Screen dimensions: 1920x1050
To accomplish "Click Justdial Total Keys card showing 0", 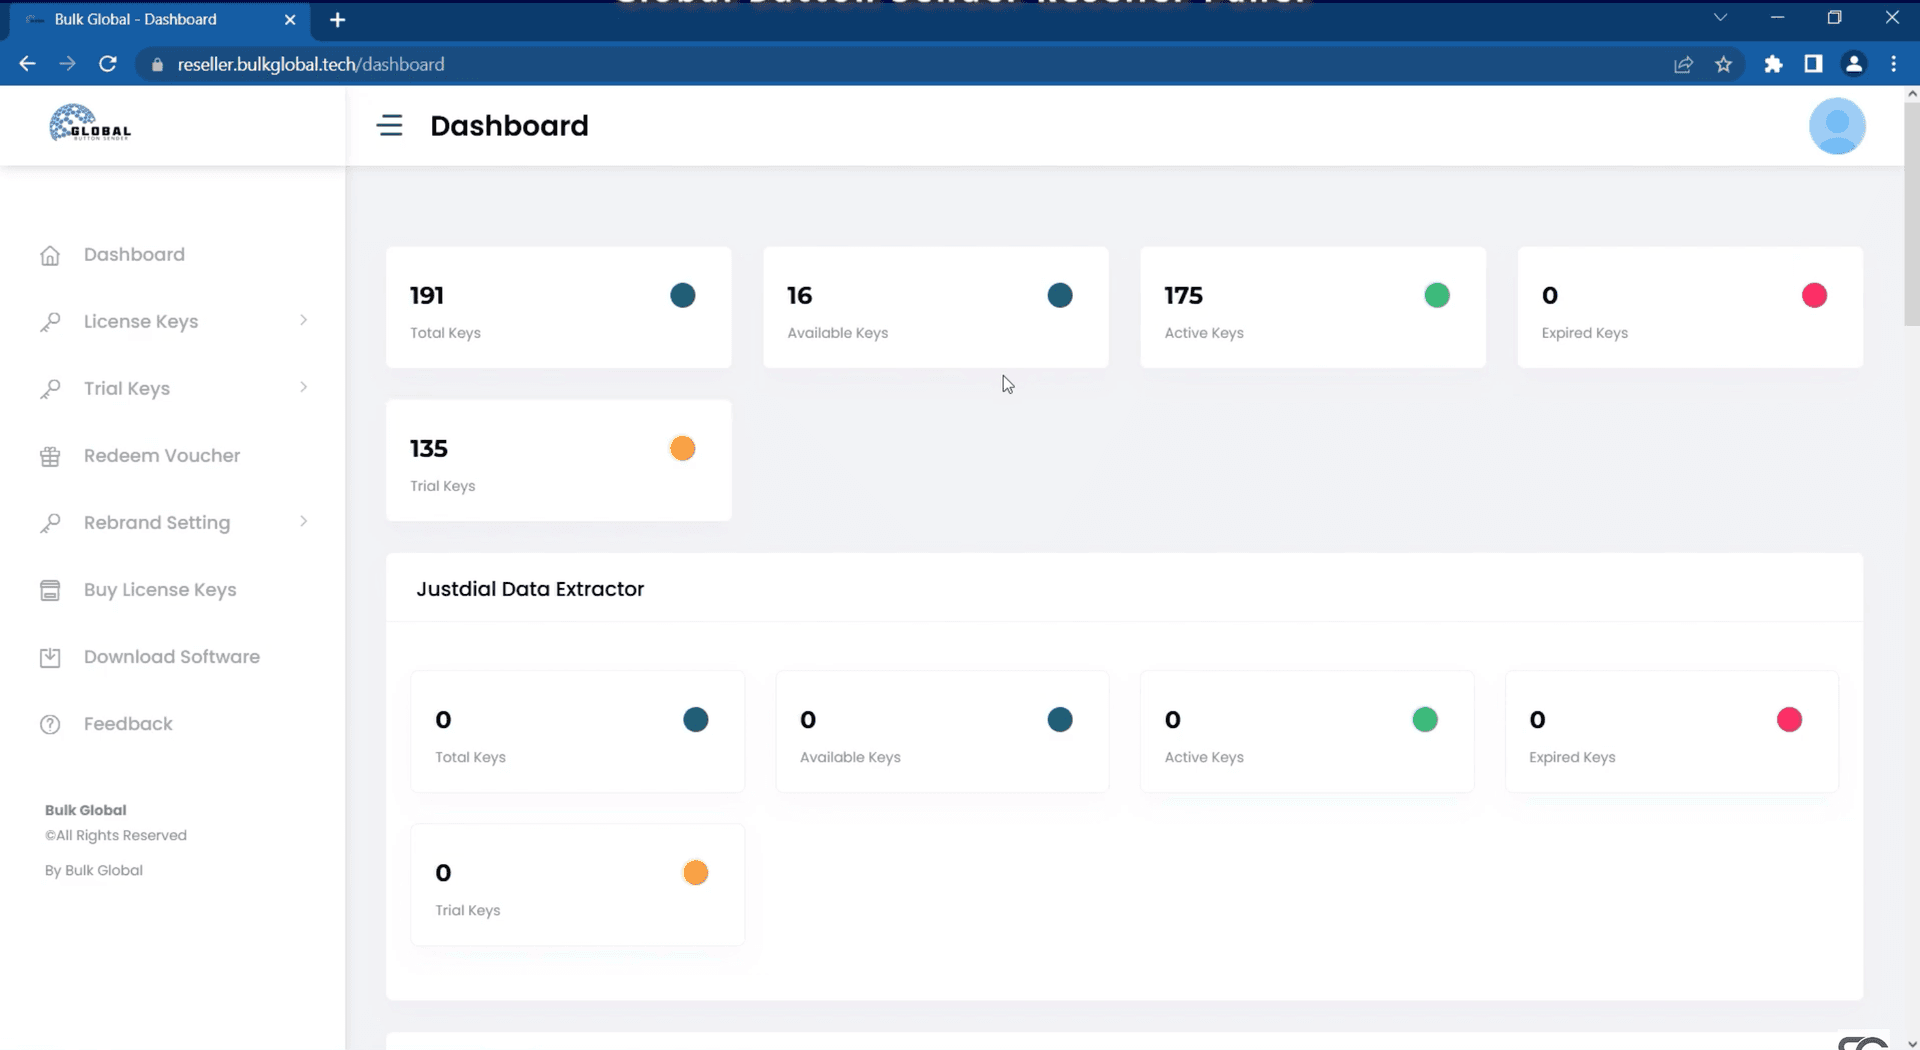I will click(577, 731).
